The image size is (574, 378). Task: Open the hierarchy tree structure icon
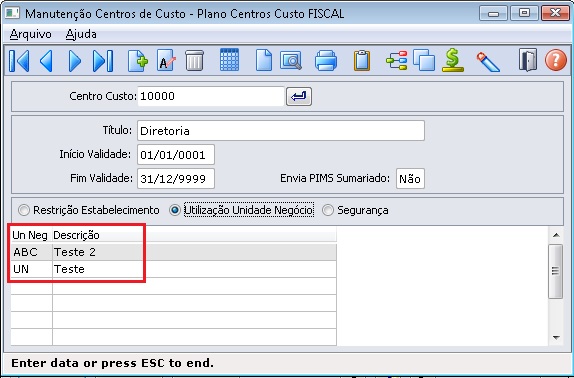pyautogui.click(x=396, y=60)
